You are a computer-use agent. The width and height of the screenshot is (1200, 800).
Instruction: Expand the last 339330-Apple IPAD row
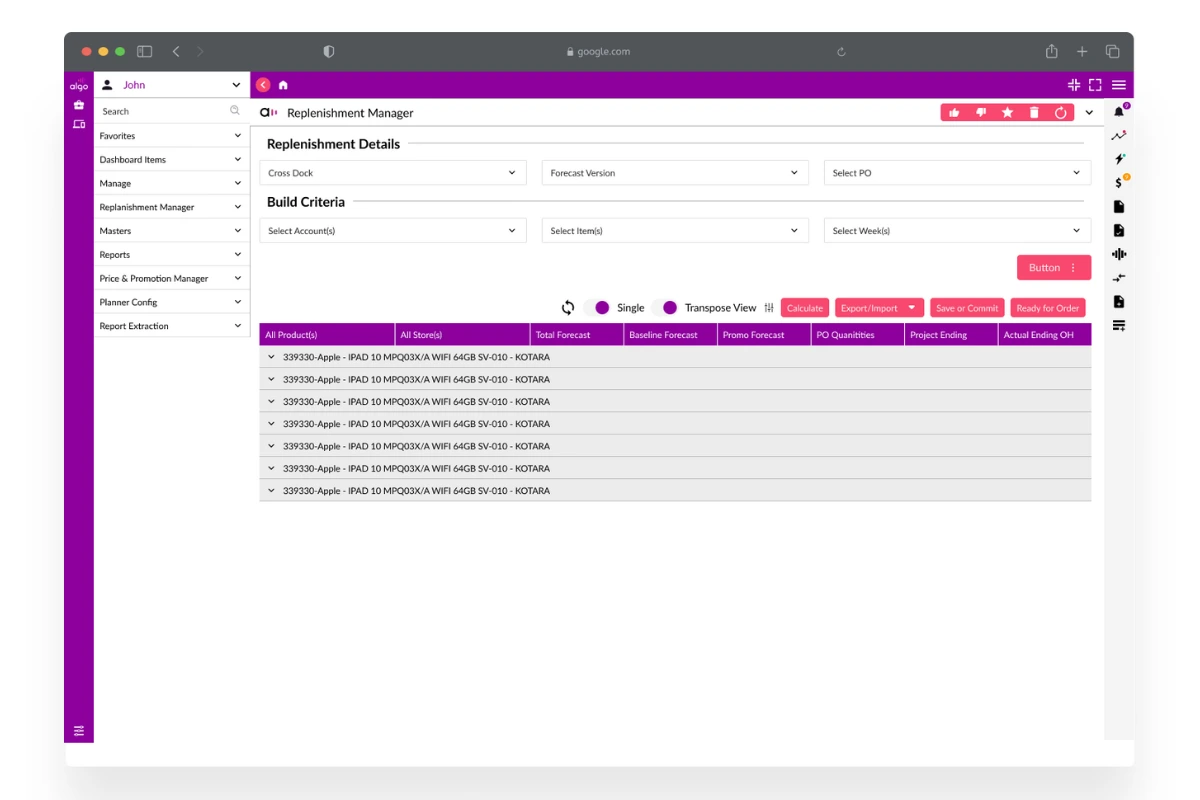271,491
